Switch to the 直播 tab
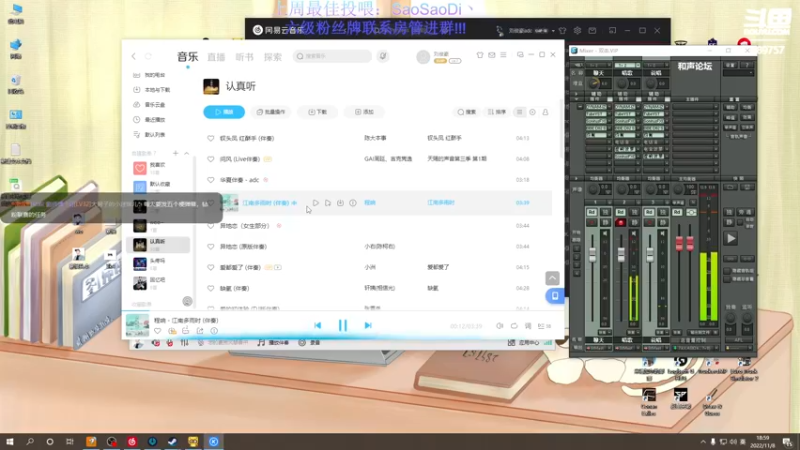 [216, 57]
